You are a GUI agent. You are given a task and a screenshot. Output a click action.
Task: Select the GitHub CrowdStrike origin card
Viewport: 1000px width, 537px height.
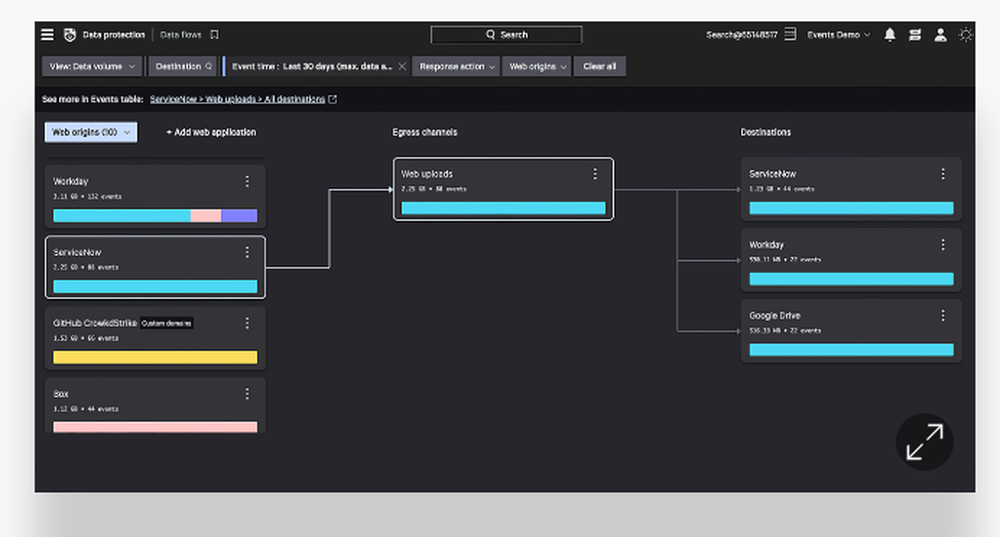[x=155, y=338]
